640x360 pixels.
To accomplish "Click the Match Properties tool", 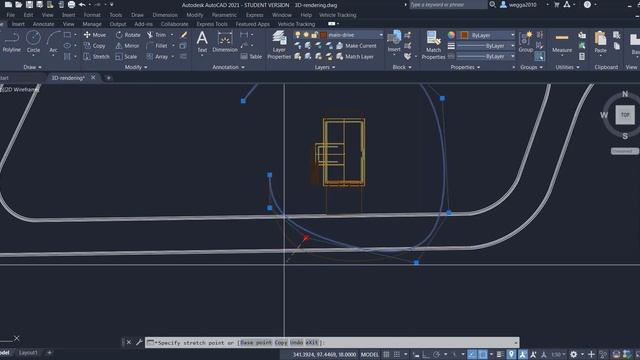I will click(433, 45).
